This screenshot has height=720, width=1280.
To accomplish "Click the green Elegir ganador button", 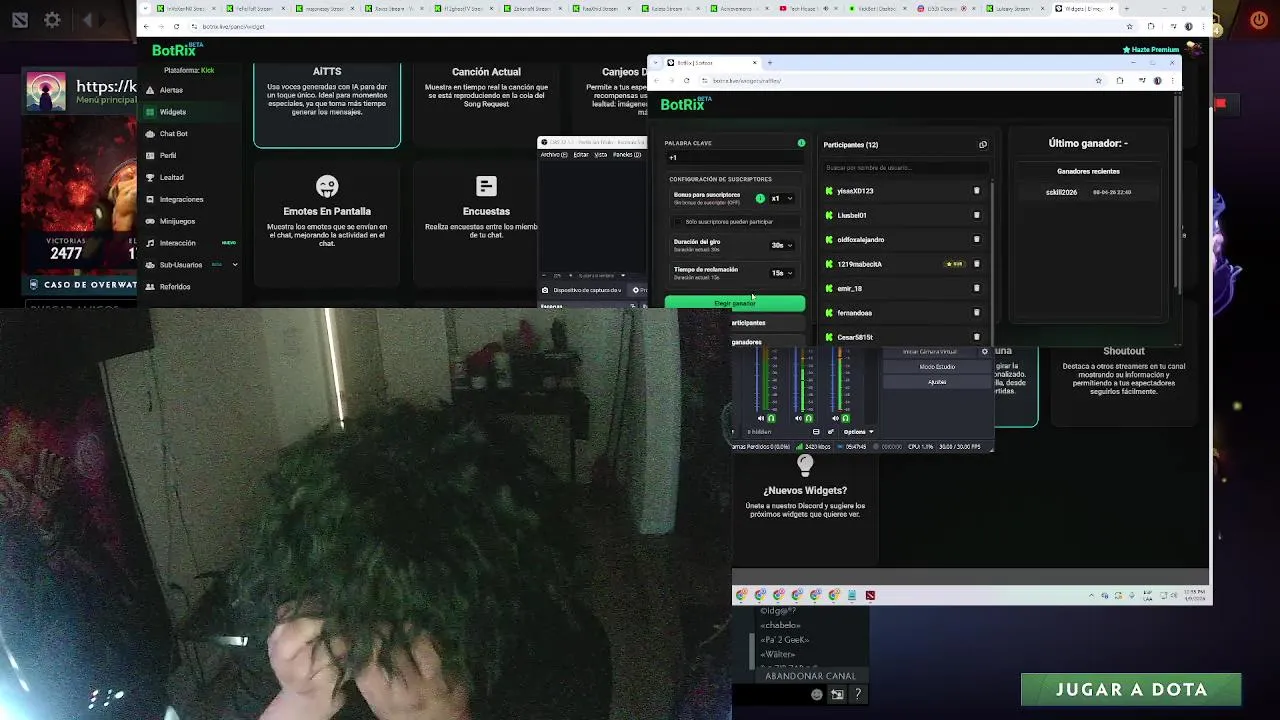I will click(734, 303).
